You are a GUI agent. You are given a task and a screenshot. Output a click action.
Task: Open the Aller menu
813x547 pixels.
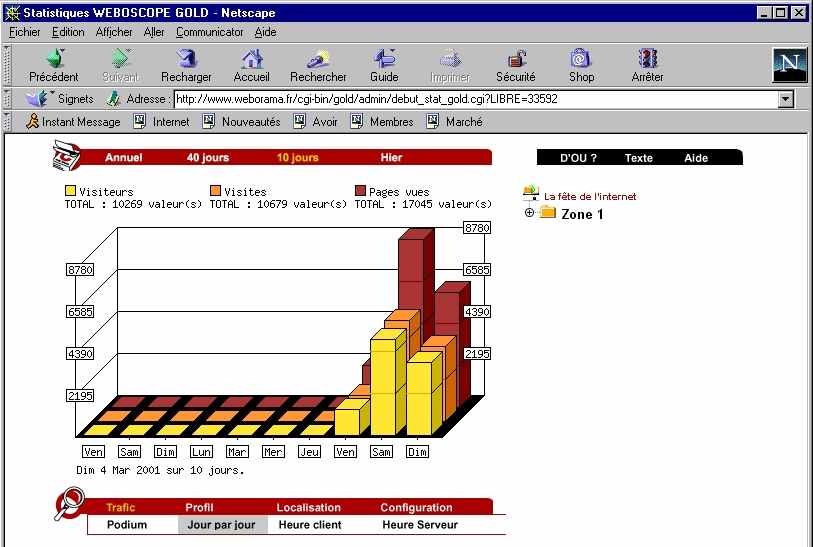click(x=154, y=32)
